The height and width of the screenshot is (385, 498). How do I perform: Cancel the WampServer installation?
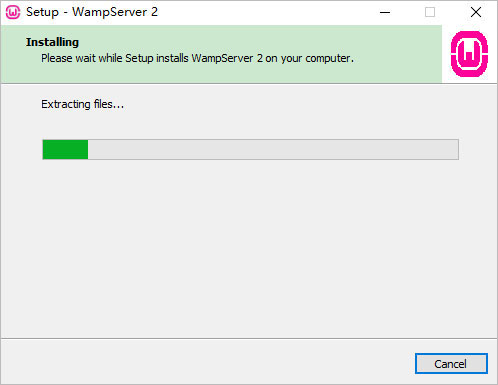451,364
